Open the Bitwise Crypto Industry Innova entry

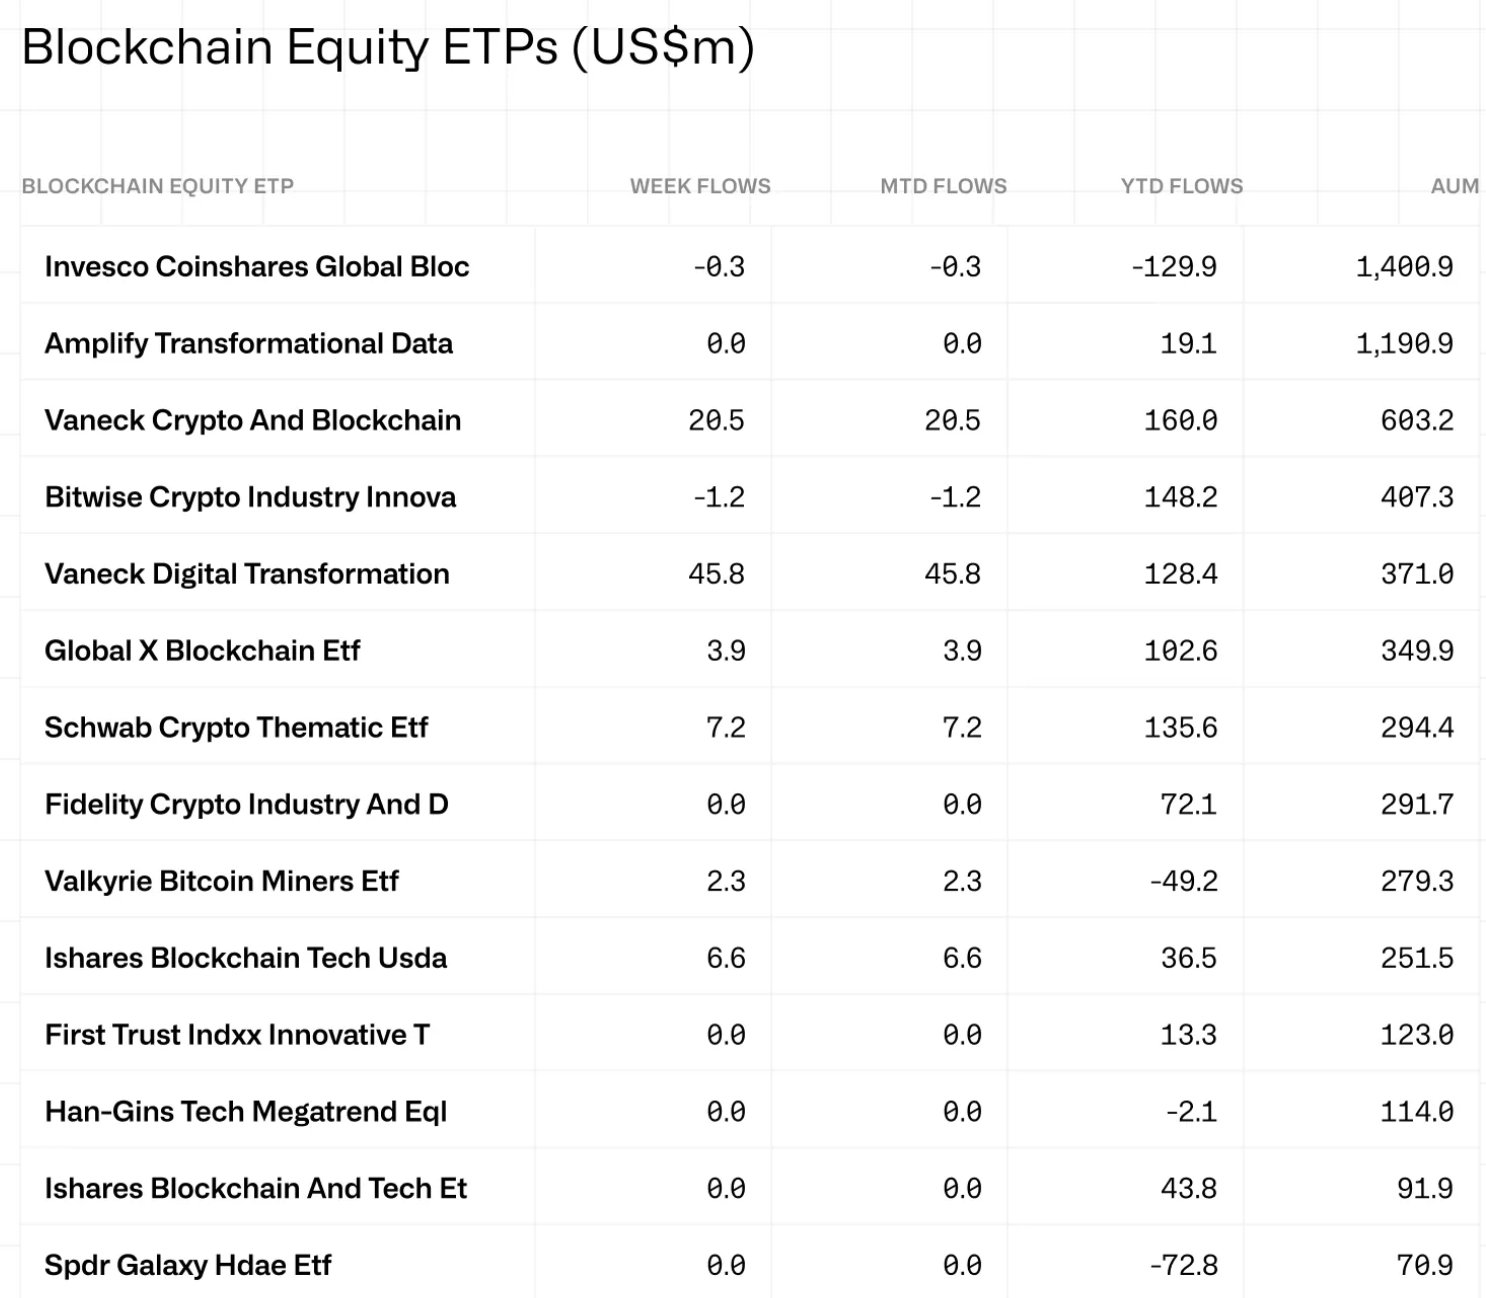[250, 497]
